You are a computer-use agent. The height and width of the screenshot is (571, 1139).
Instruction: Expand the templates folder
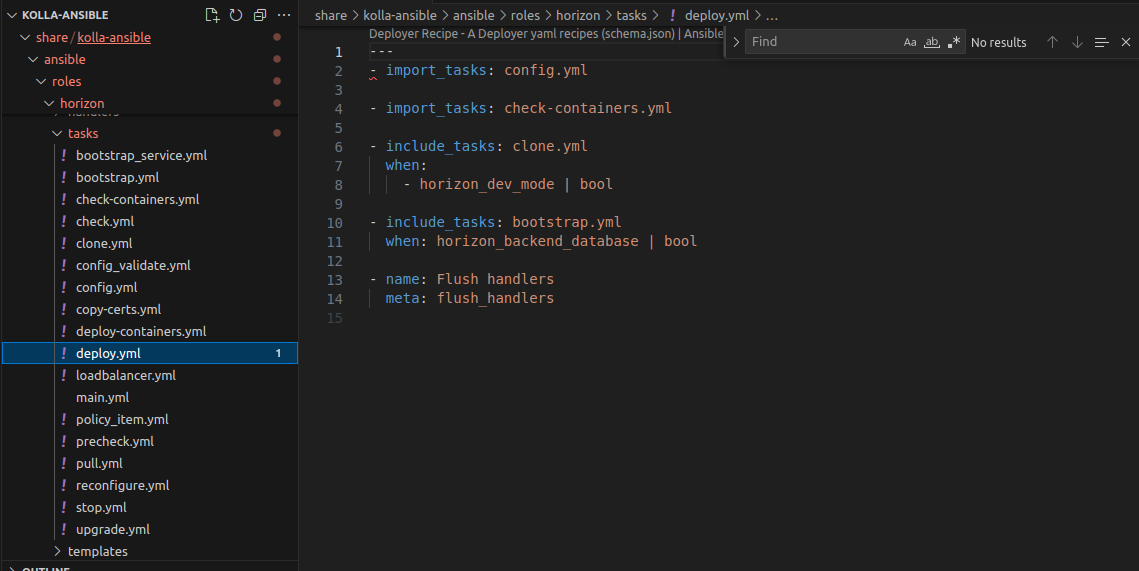pyautogui.click(x=97, y=551)
